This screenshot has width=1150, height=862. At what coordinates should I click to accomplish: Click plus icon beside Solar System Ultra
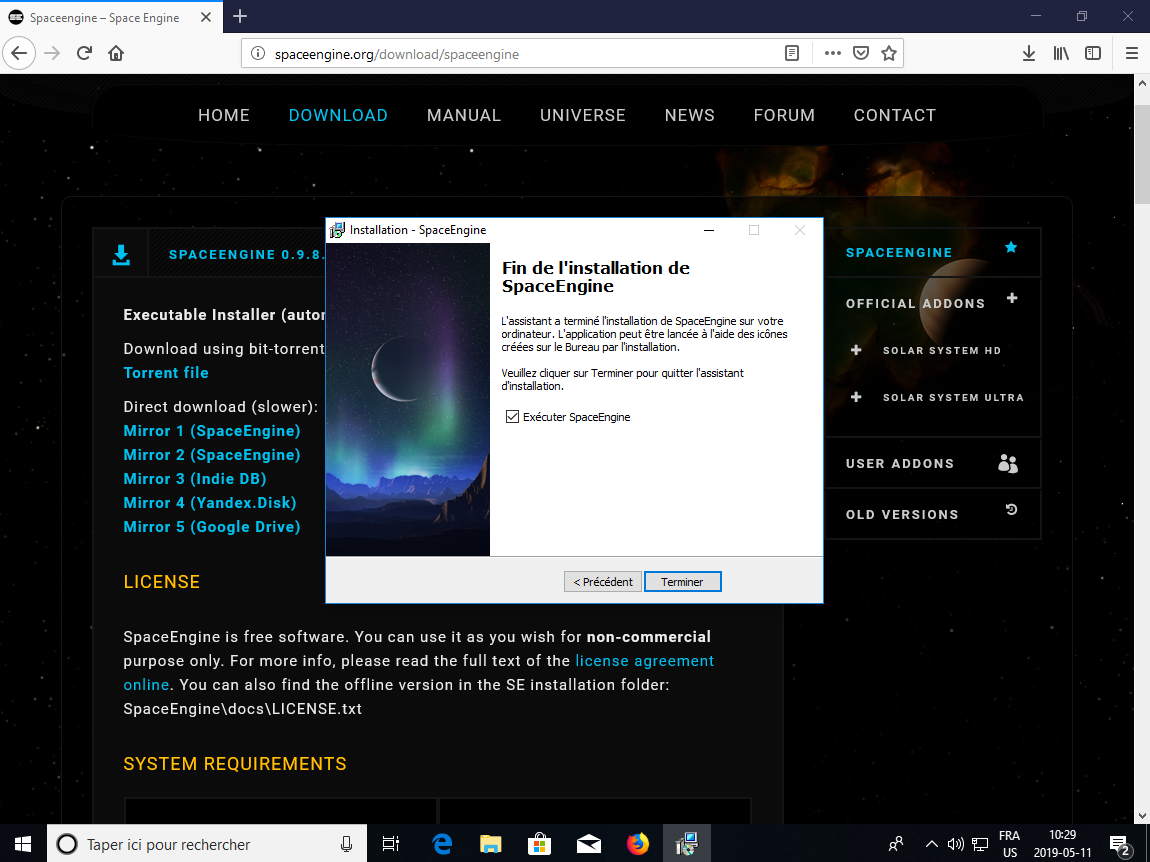point(856,397)
